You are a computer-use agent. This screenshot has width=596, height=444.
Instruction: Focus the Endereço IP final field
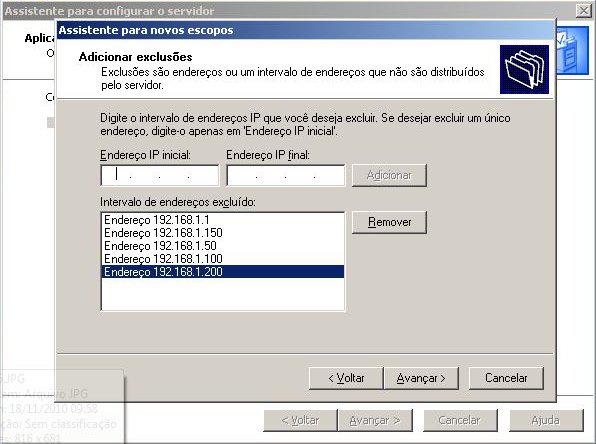click(x=286, y=175)
